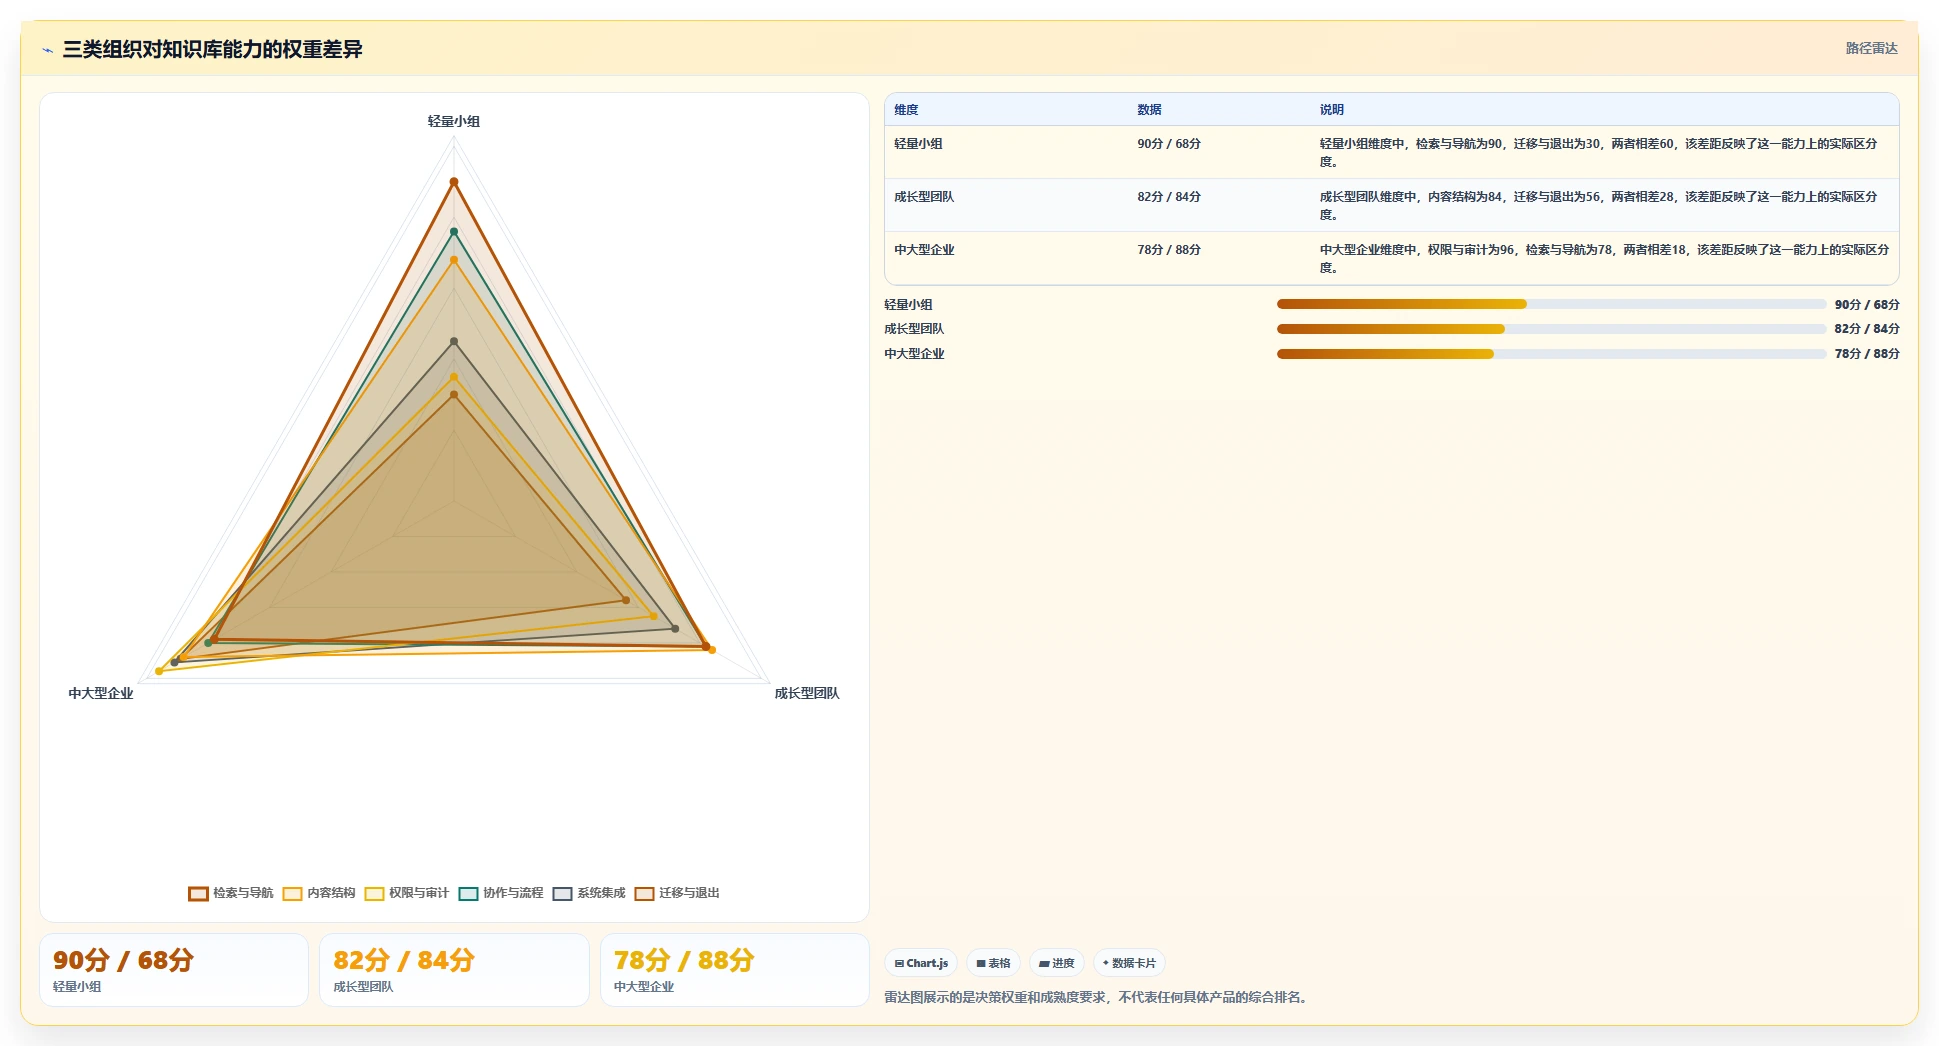Hide 权限与审计 dataset via legend
1939x1046 pixels.
[x=407, y=893]
